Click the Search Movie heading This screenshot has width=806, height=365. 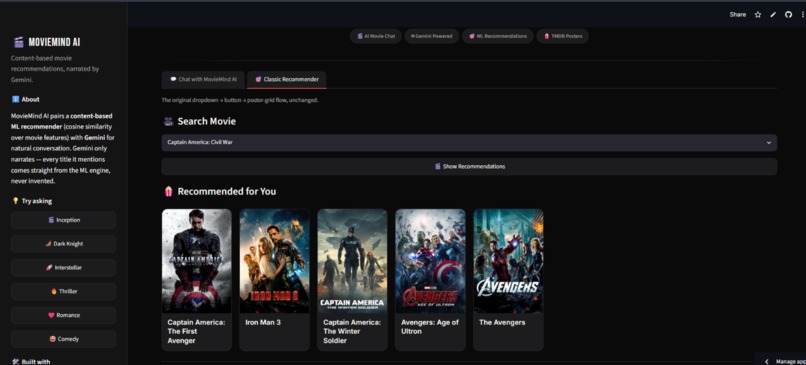(x=207, y=121)
